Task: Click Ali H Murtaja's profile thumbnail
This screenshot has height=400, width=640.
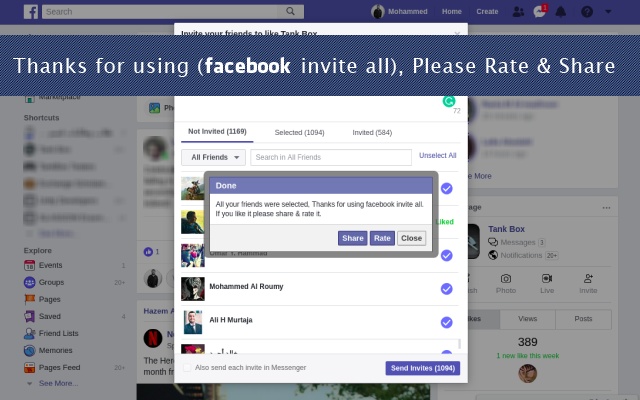Action: 193,322
